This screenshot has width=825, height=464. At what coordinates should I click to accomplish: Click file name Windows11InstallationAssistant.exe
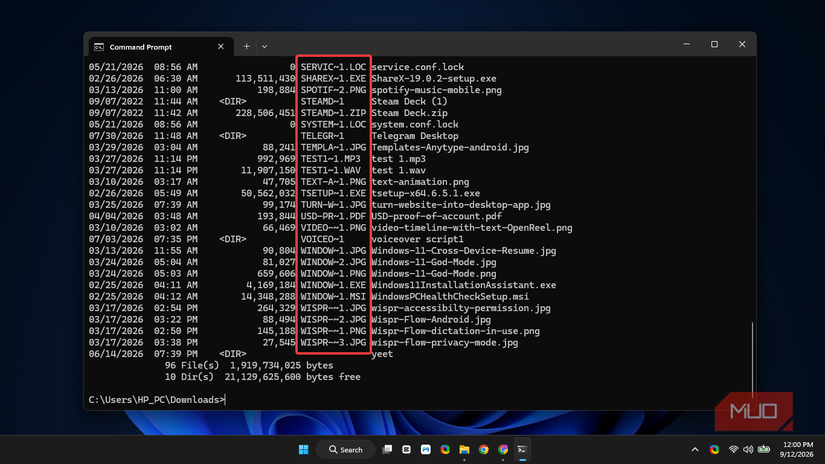coord(464,285)
